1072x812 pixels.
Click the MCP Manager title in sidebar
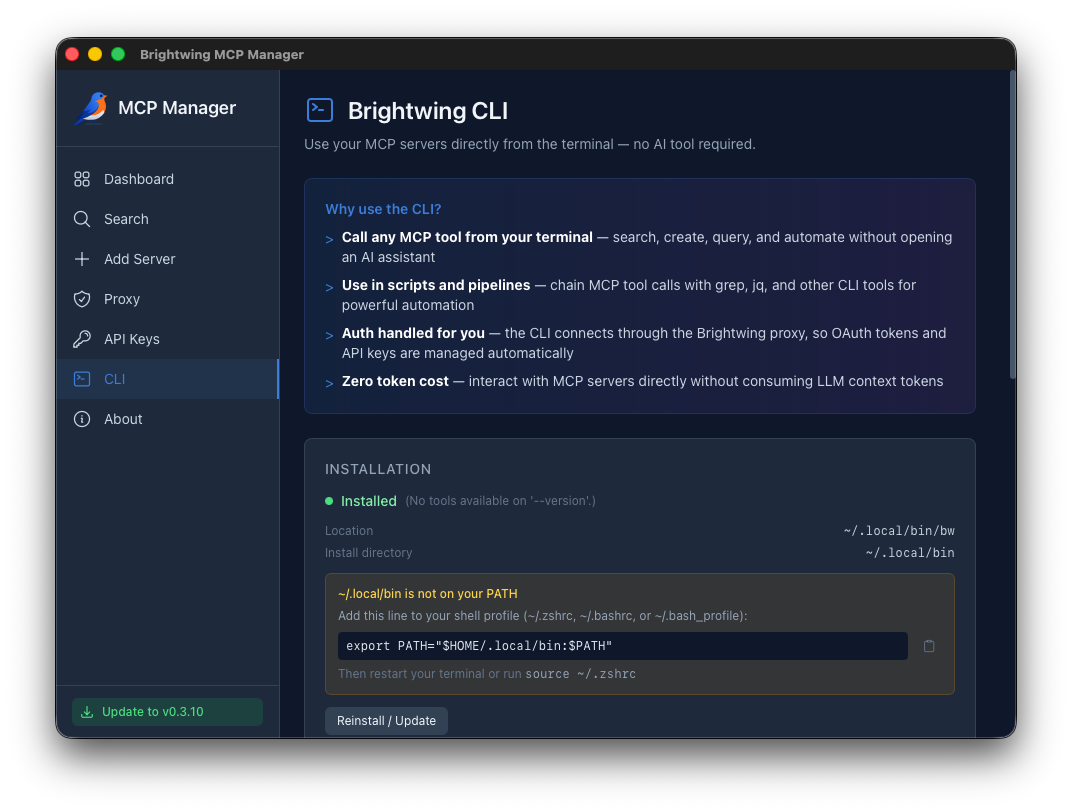(177, 108)
